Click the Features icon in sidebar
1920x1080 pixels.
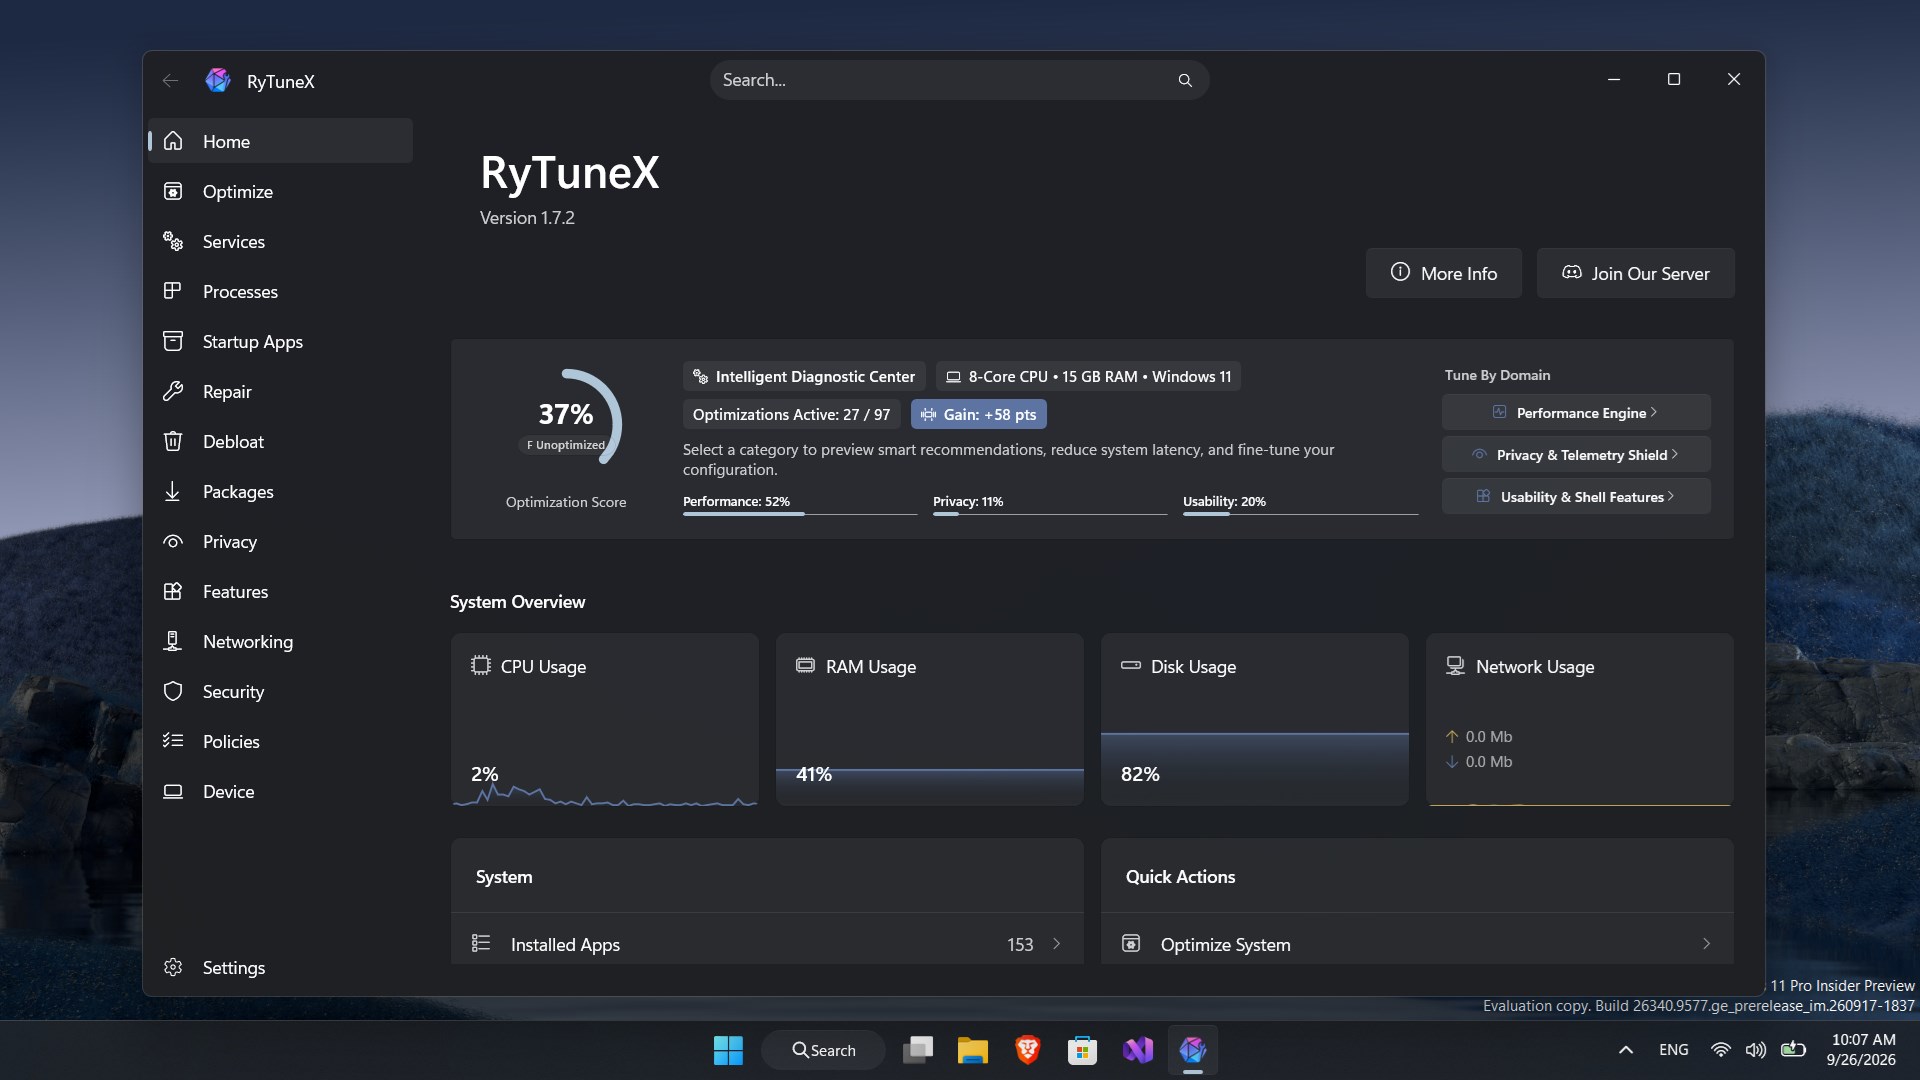click(x=173, y=591)
